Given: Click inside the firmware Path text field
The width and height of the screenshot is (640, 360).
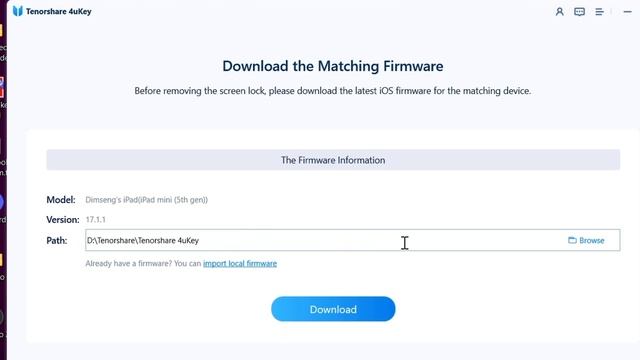Looking at the screenshot, I should coord(353,240).
